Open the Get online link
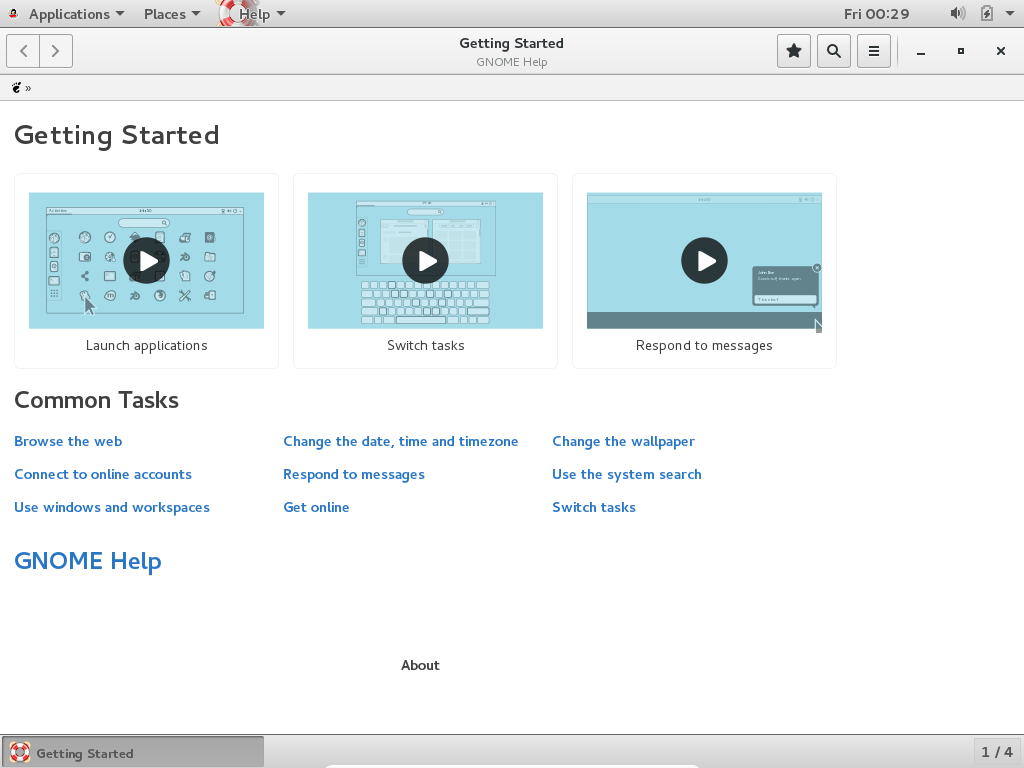This screenshot has height=768, width=1024. [316, 507]
